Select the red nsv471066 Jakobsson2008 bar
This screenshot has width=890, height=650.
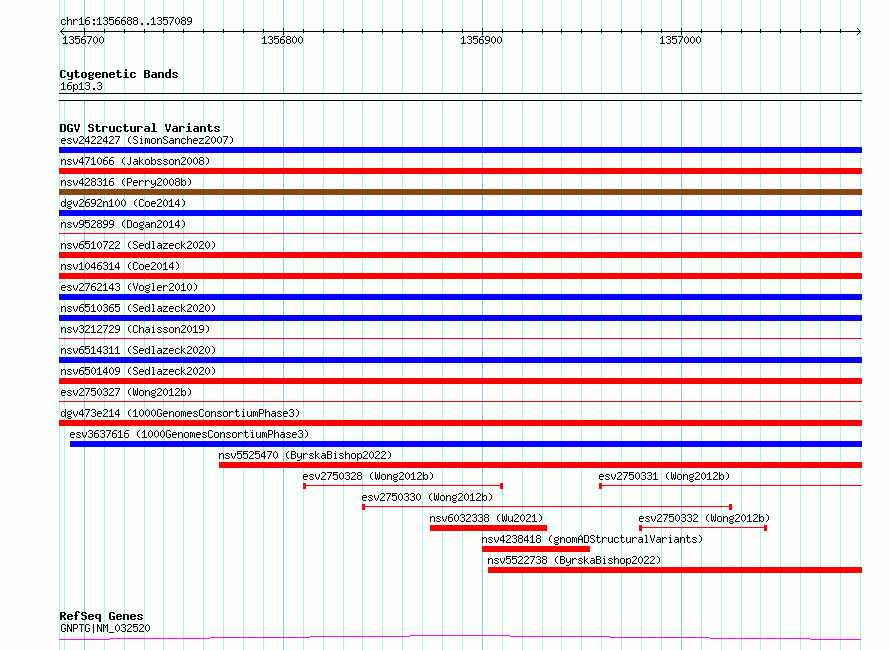(x=460, y=171)
